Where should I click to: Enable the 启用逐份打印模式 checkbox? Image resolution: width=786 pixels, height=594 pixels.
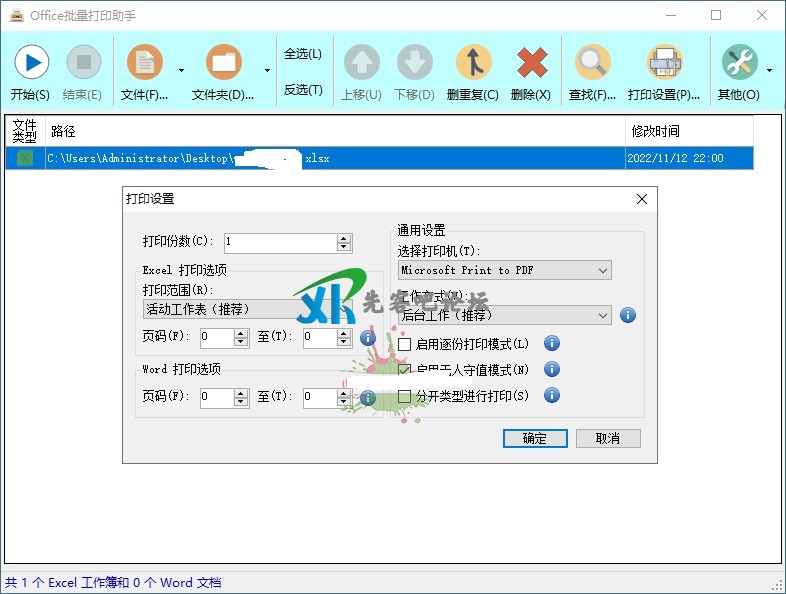(x=405, y=344)
